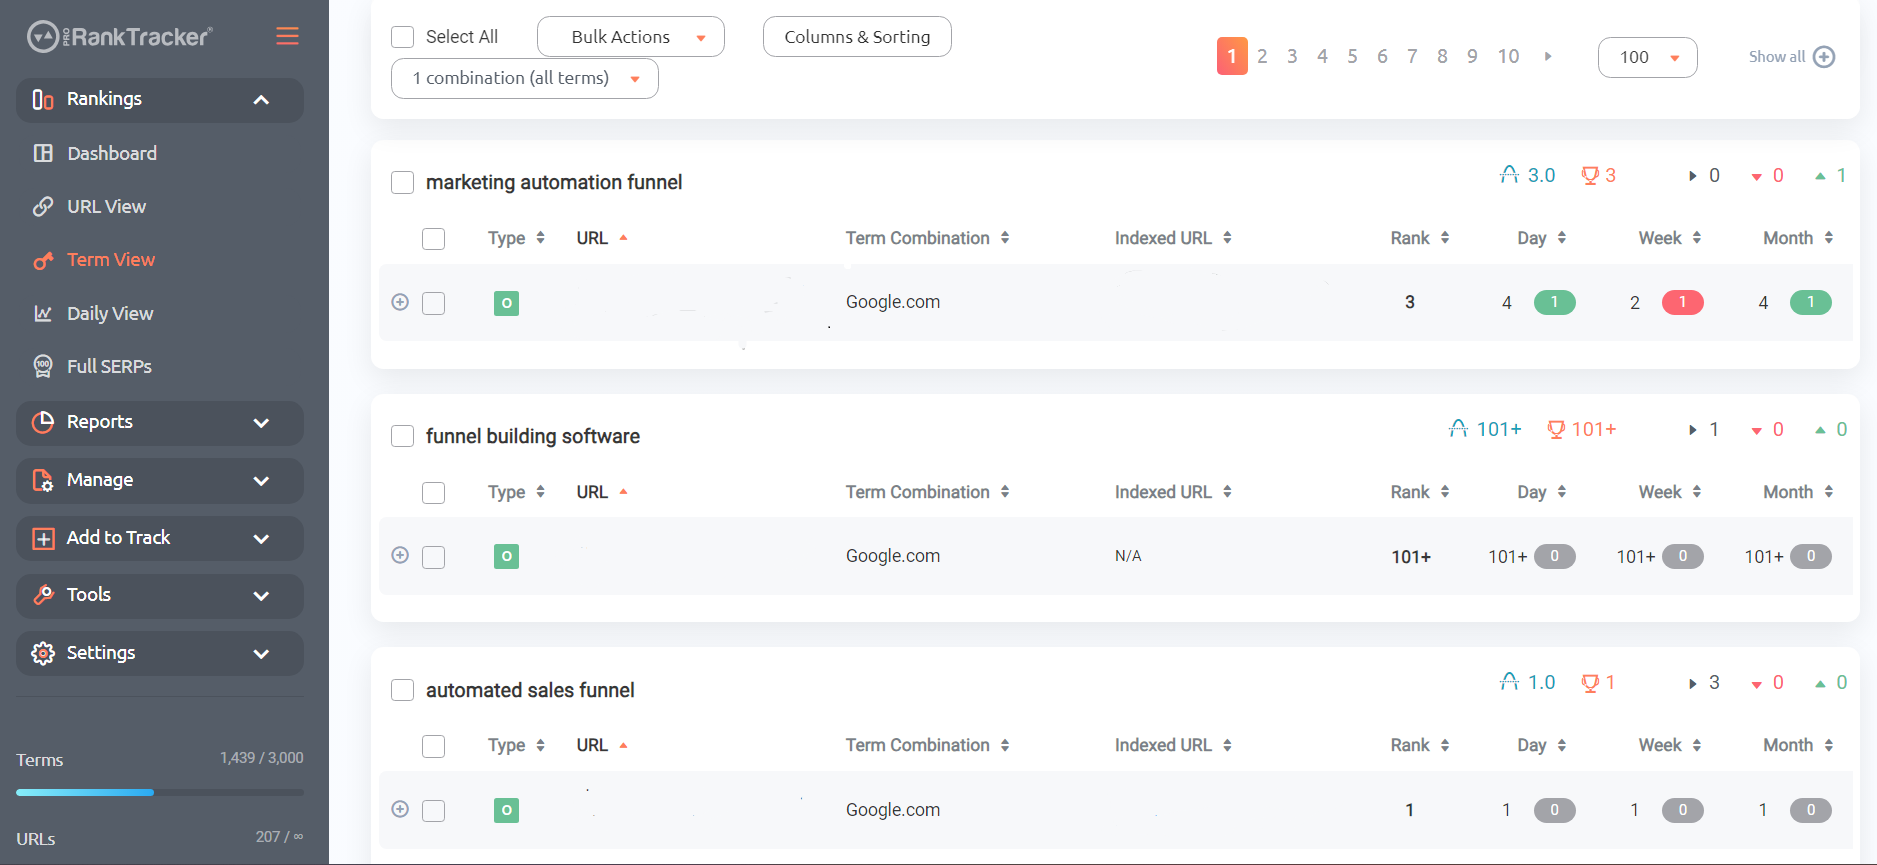This screenshot has width=1877, height=865.
Task: Collapse the Rankings section
Action: pyautogui.click(x=261, y=100)
